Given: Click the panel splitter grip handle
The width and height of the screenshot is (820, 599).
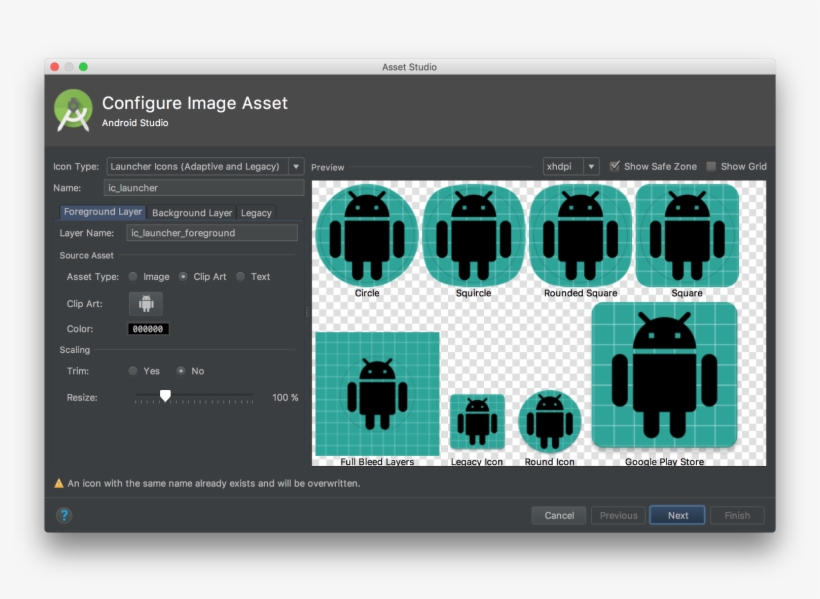Looking at the screenshot, I should pos(307,312).
